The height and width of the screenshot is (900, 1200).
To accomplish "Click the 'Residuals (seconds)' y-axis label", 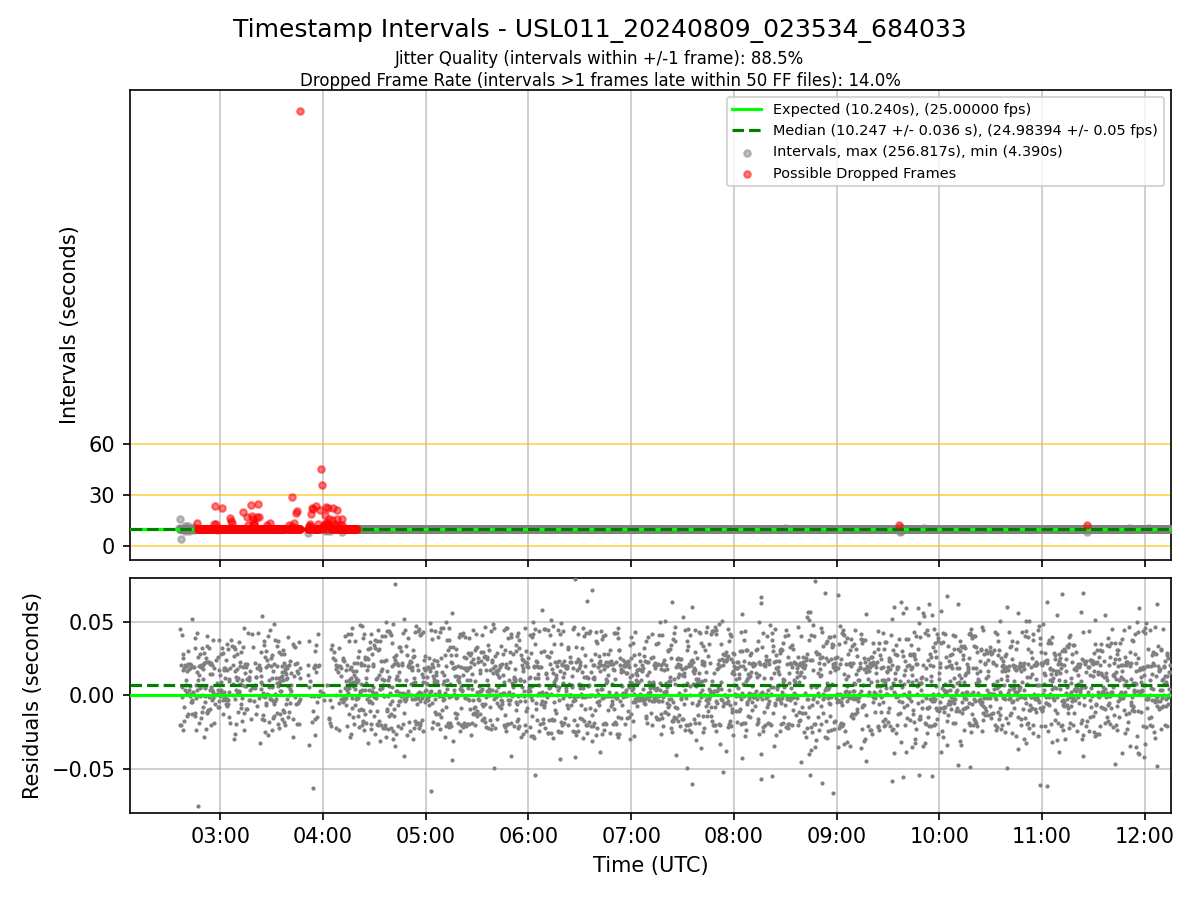I will (32, 696).
